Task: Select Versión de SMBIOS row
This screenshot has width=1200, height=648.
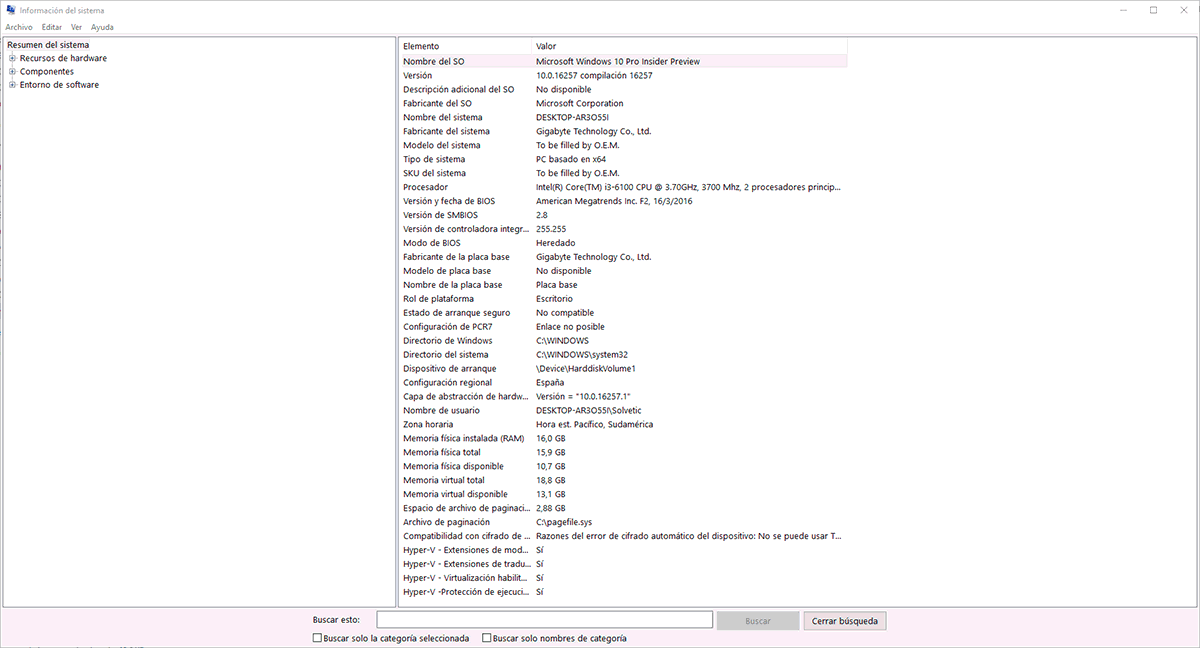Action: coord(623,215)
